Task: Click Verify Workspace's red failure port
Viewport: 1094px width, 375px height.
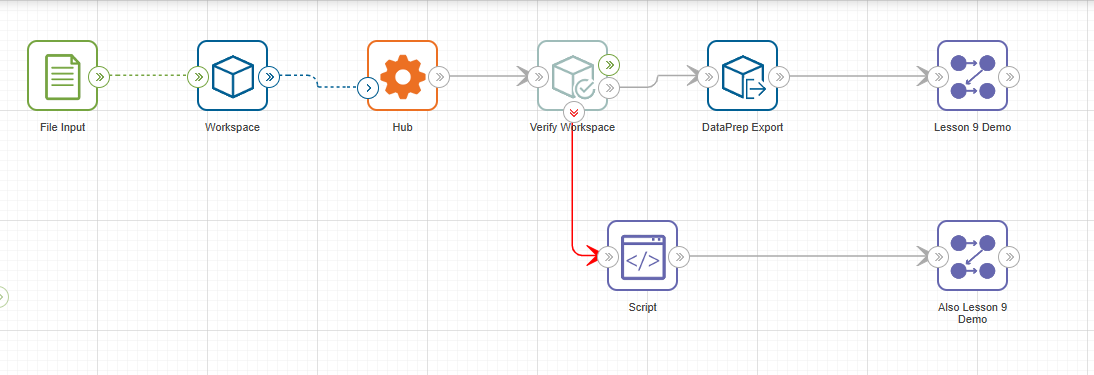Action: [574, 111]
